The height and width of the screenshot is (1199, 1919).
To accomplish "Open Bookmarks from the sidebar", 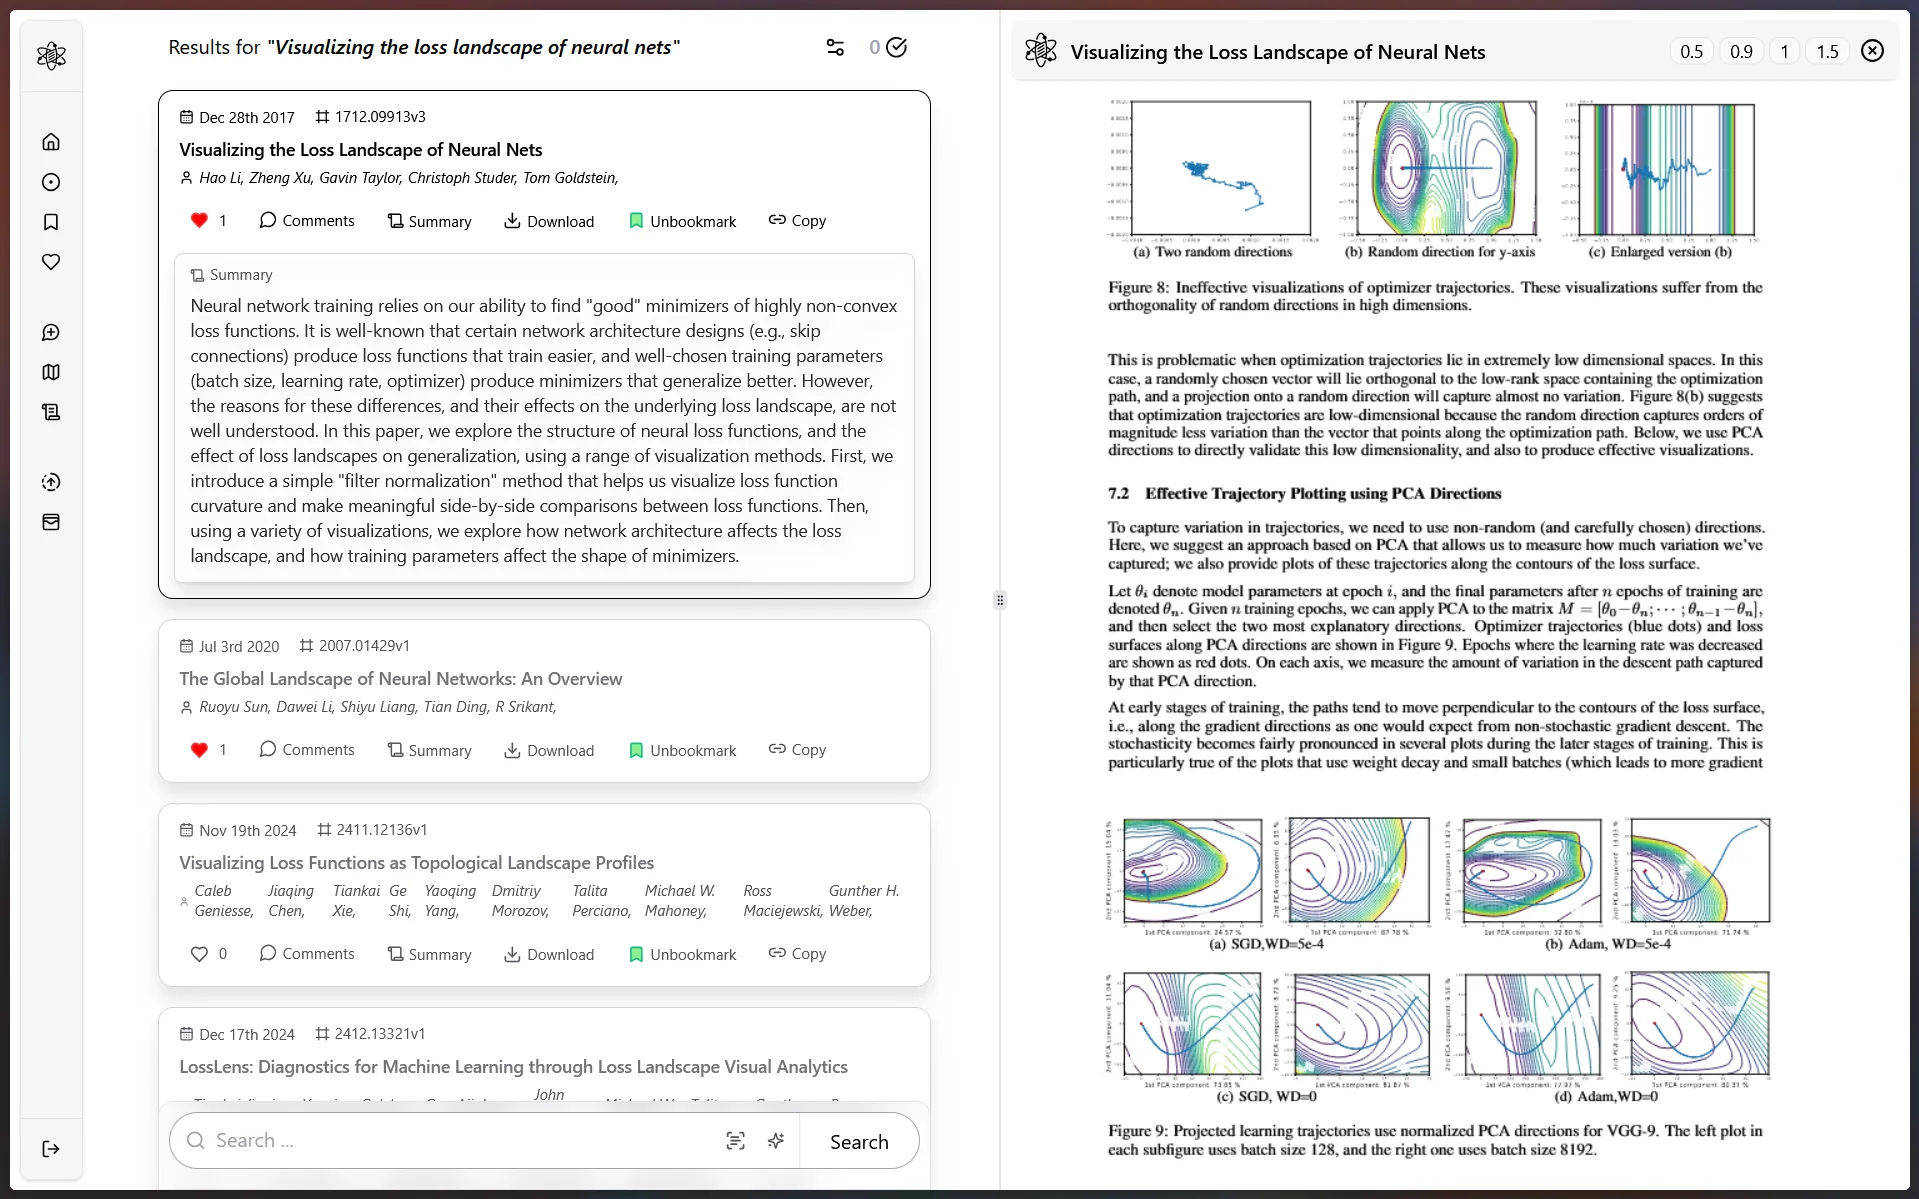I will click(x=51, y=222).
